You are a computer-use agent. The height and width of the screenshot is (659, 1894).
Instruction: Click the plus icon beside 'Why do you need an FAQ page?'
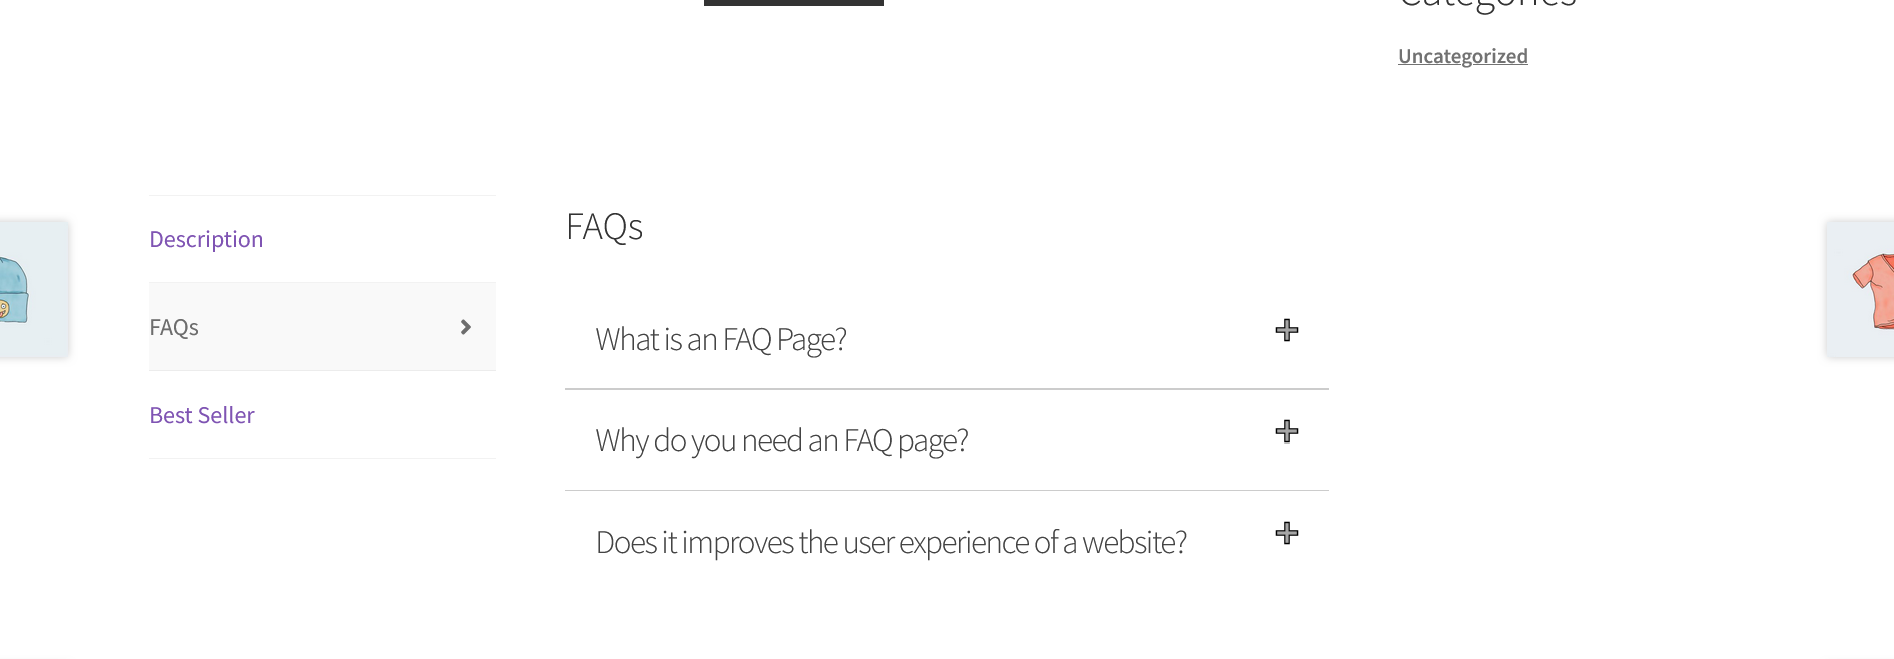tap(1286, 432)
